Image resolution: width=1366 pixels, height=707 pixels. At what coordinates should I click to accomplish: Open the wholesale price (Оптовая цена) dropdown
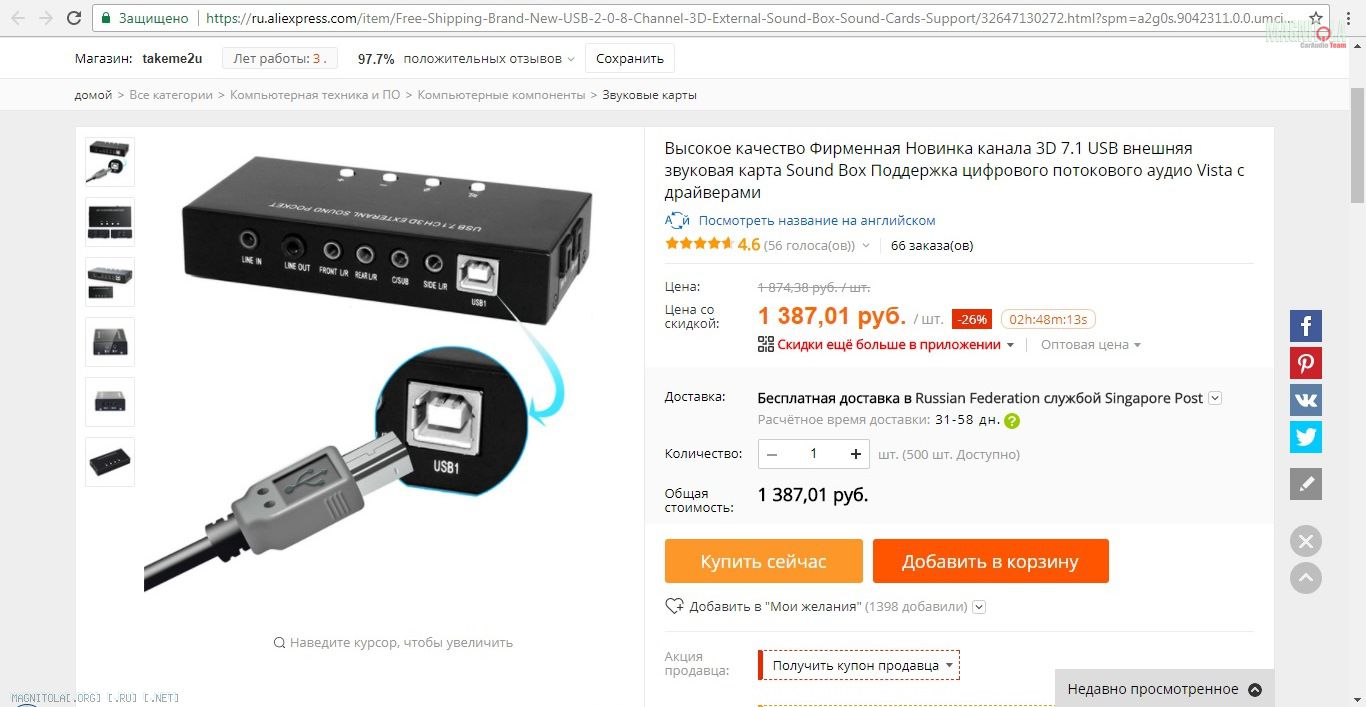(1091, 345)
